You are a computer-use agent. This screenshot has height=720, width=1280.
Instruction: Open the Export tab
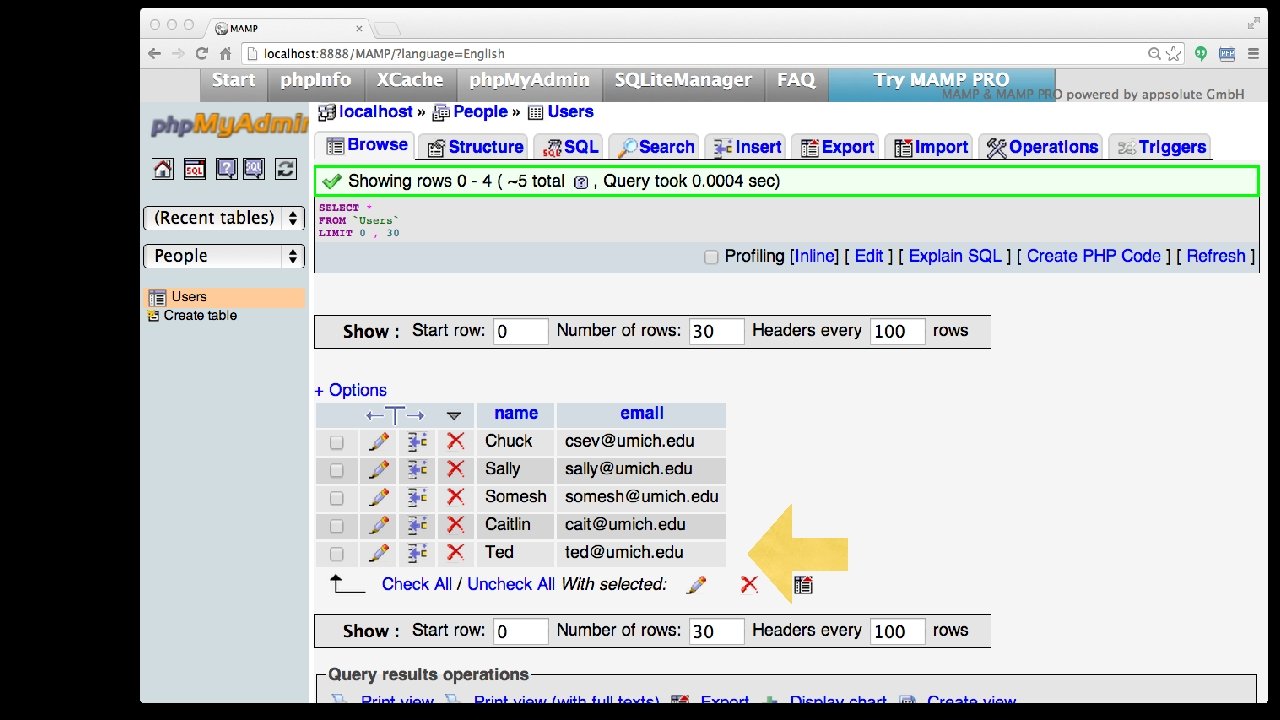[x=835, y=147]
